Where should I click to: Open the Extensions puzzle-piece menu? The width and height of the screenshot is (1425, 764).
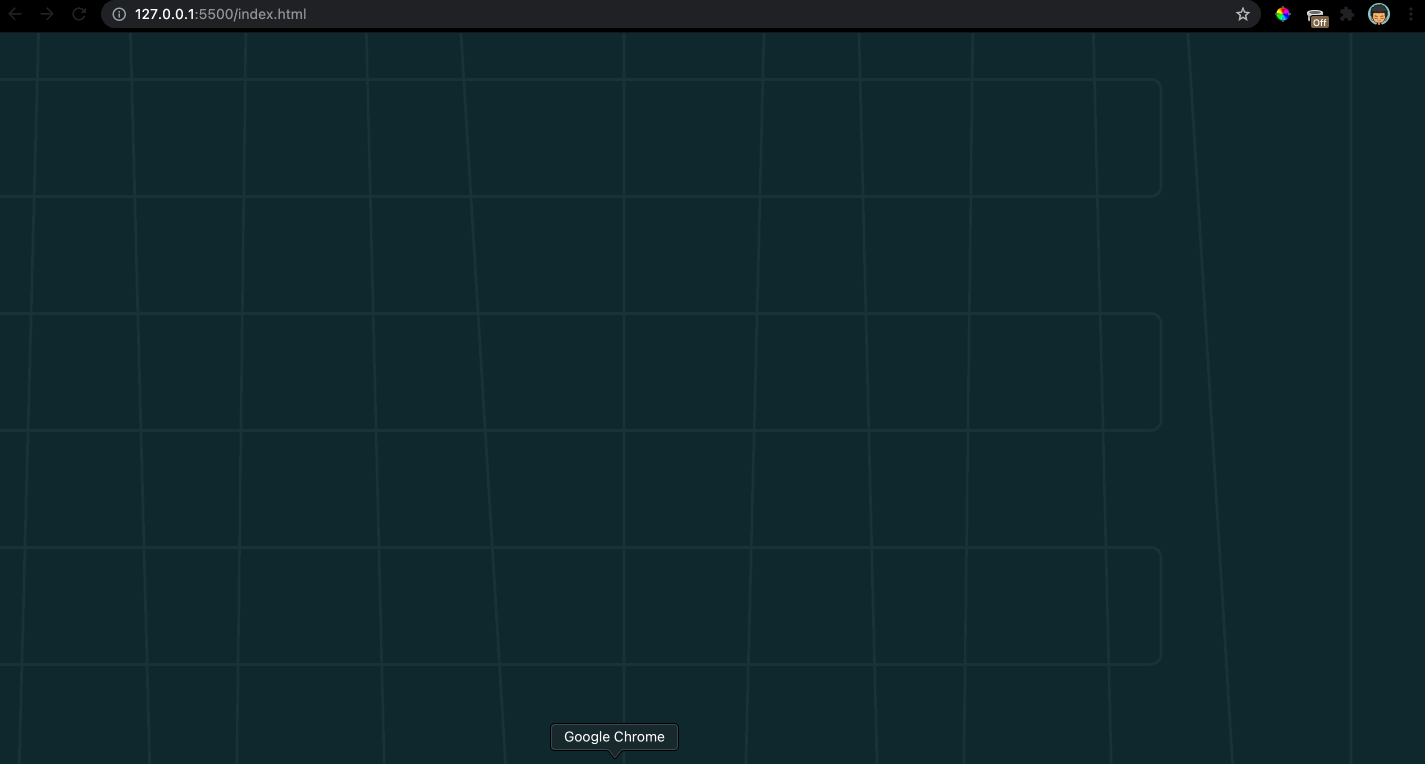(1348, 14)
